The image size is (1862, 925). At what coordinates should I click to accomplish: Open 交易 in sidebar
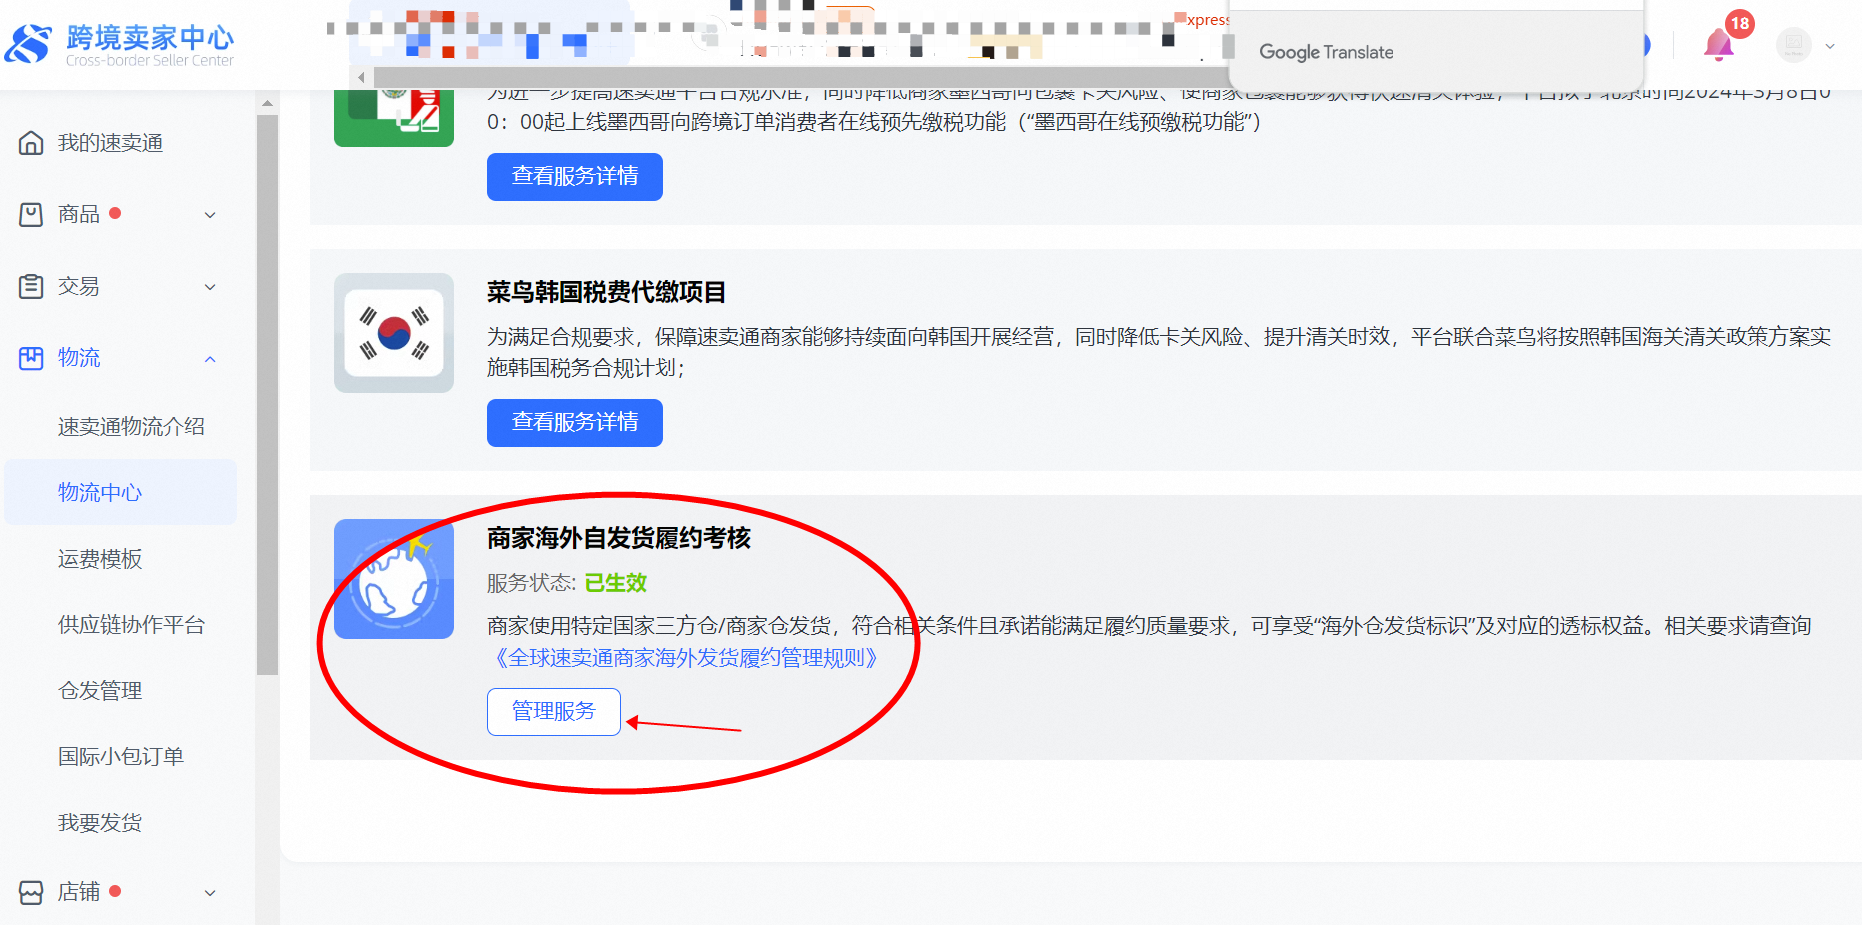(x=79, y=286)
